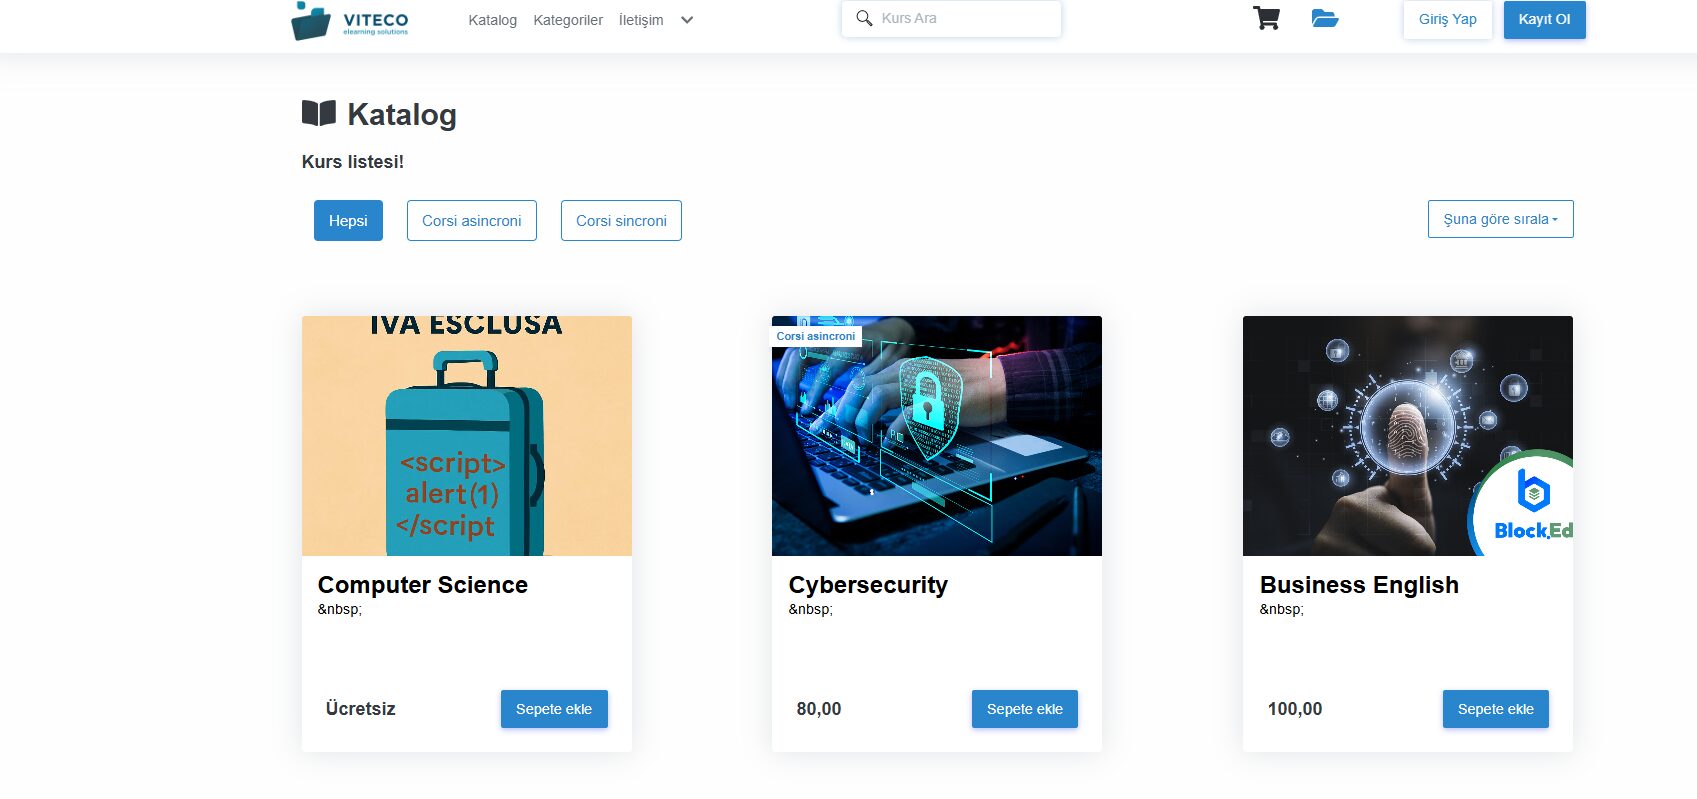Viewport: 1697px width, 799px height.
Task: Click the blue open folder icon
Action: point(1325,18)
